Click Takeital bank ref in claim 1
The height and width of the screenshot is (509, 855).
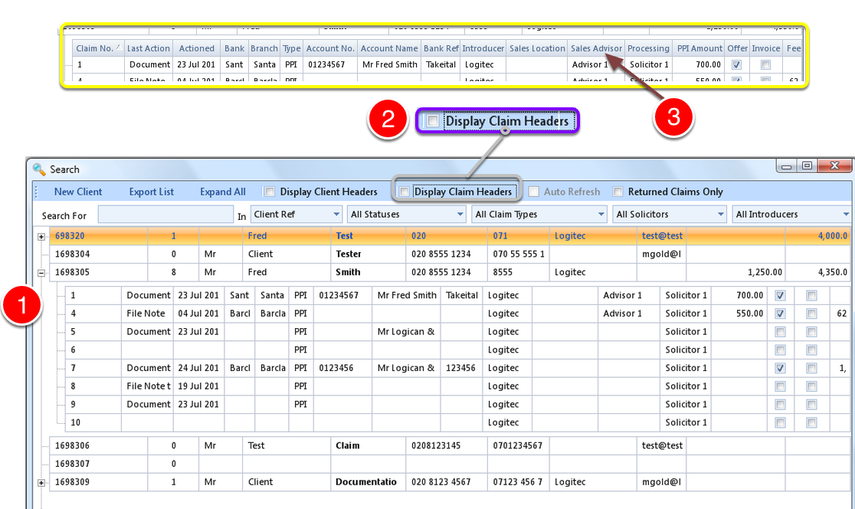pyautogui.click(x=462, y=295)
